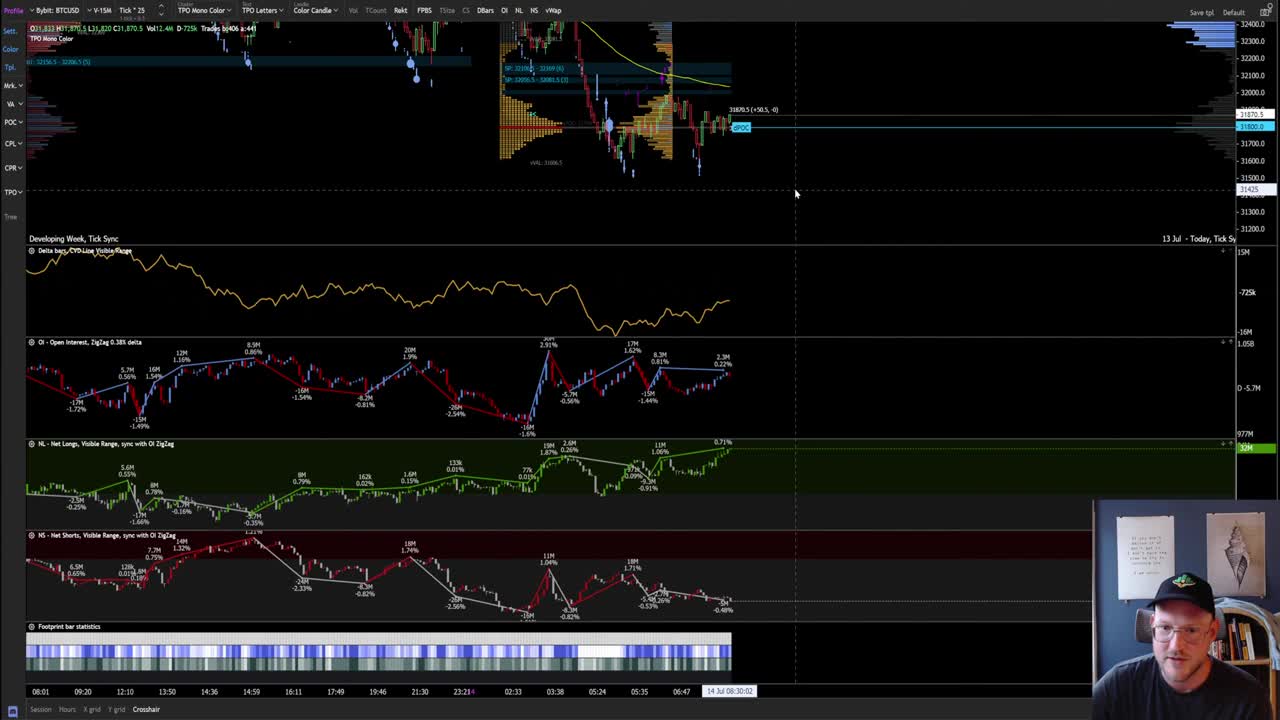Click the Discord icon in bottom bar
Viewport: 1280px width, 720px height.
(13, 710)
